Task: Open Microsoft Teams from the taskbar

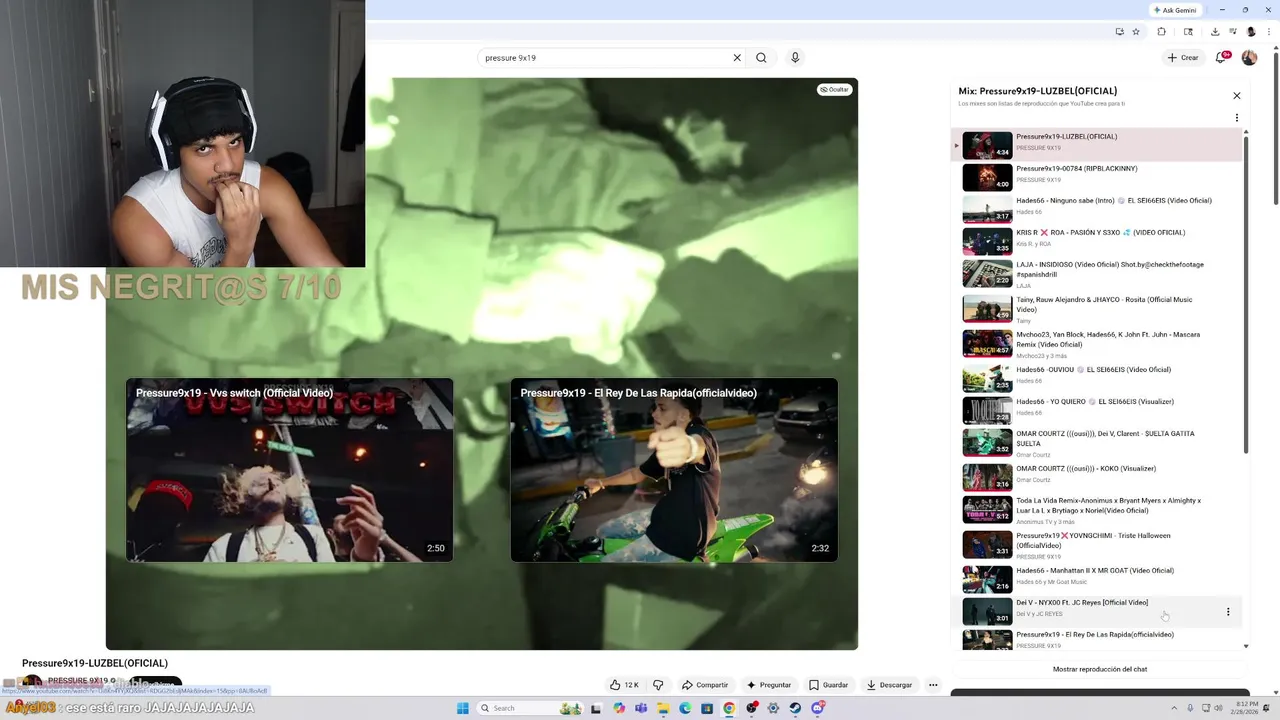Action: click(641, 708)
